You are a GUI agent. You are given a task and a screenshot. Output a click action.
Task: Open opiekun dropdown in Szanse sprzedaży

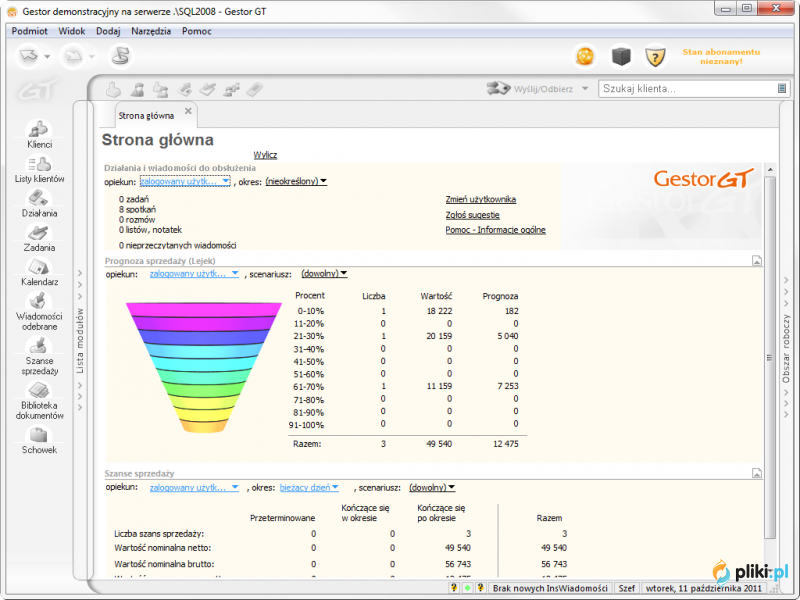[x=194, y=488]
